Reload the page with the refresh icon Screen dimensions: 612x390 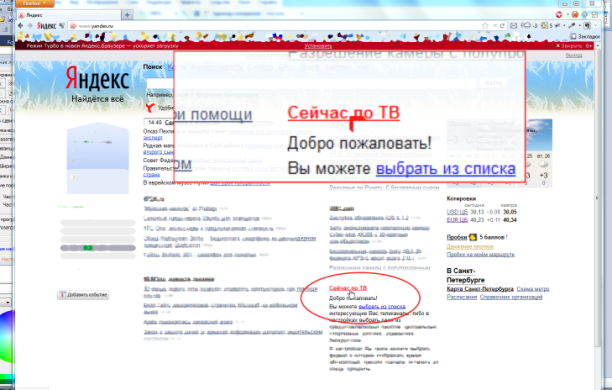click(x=502, y=26)
